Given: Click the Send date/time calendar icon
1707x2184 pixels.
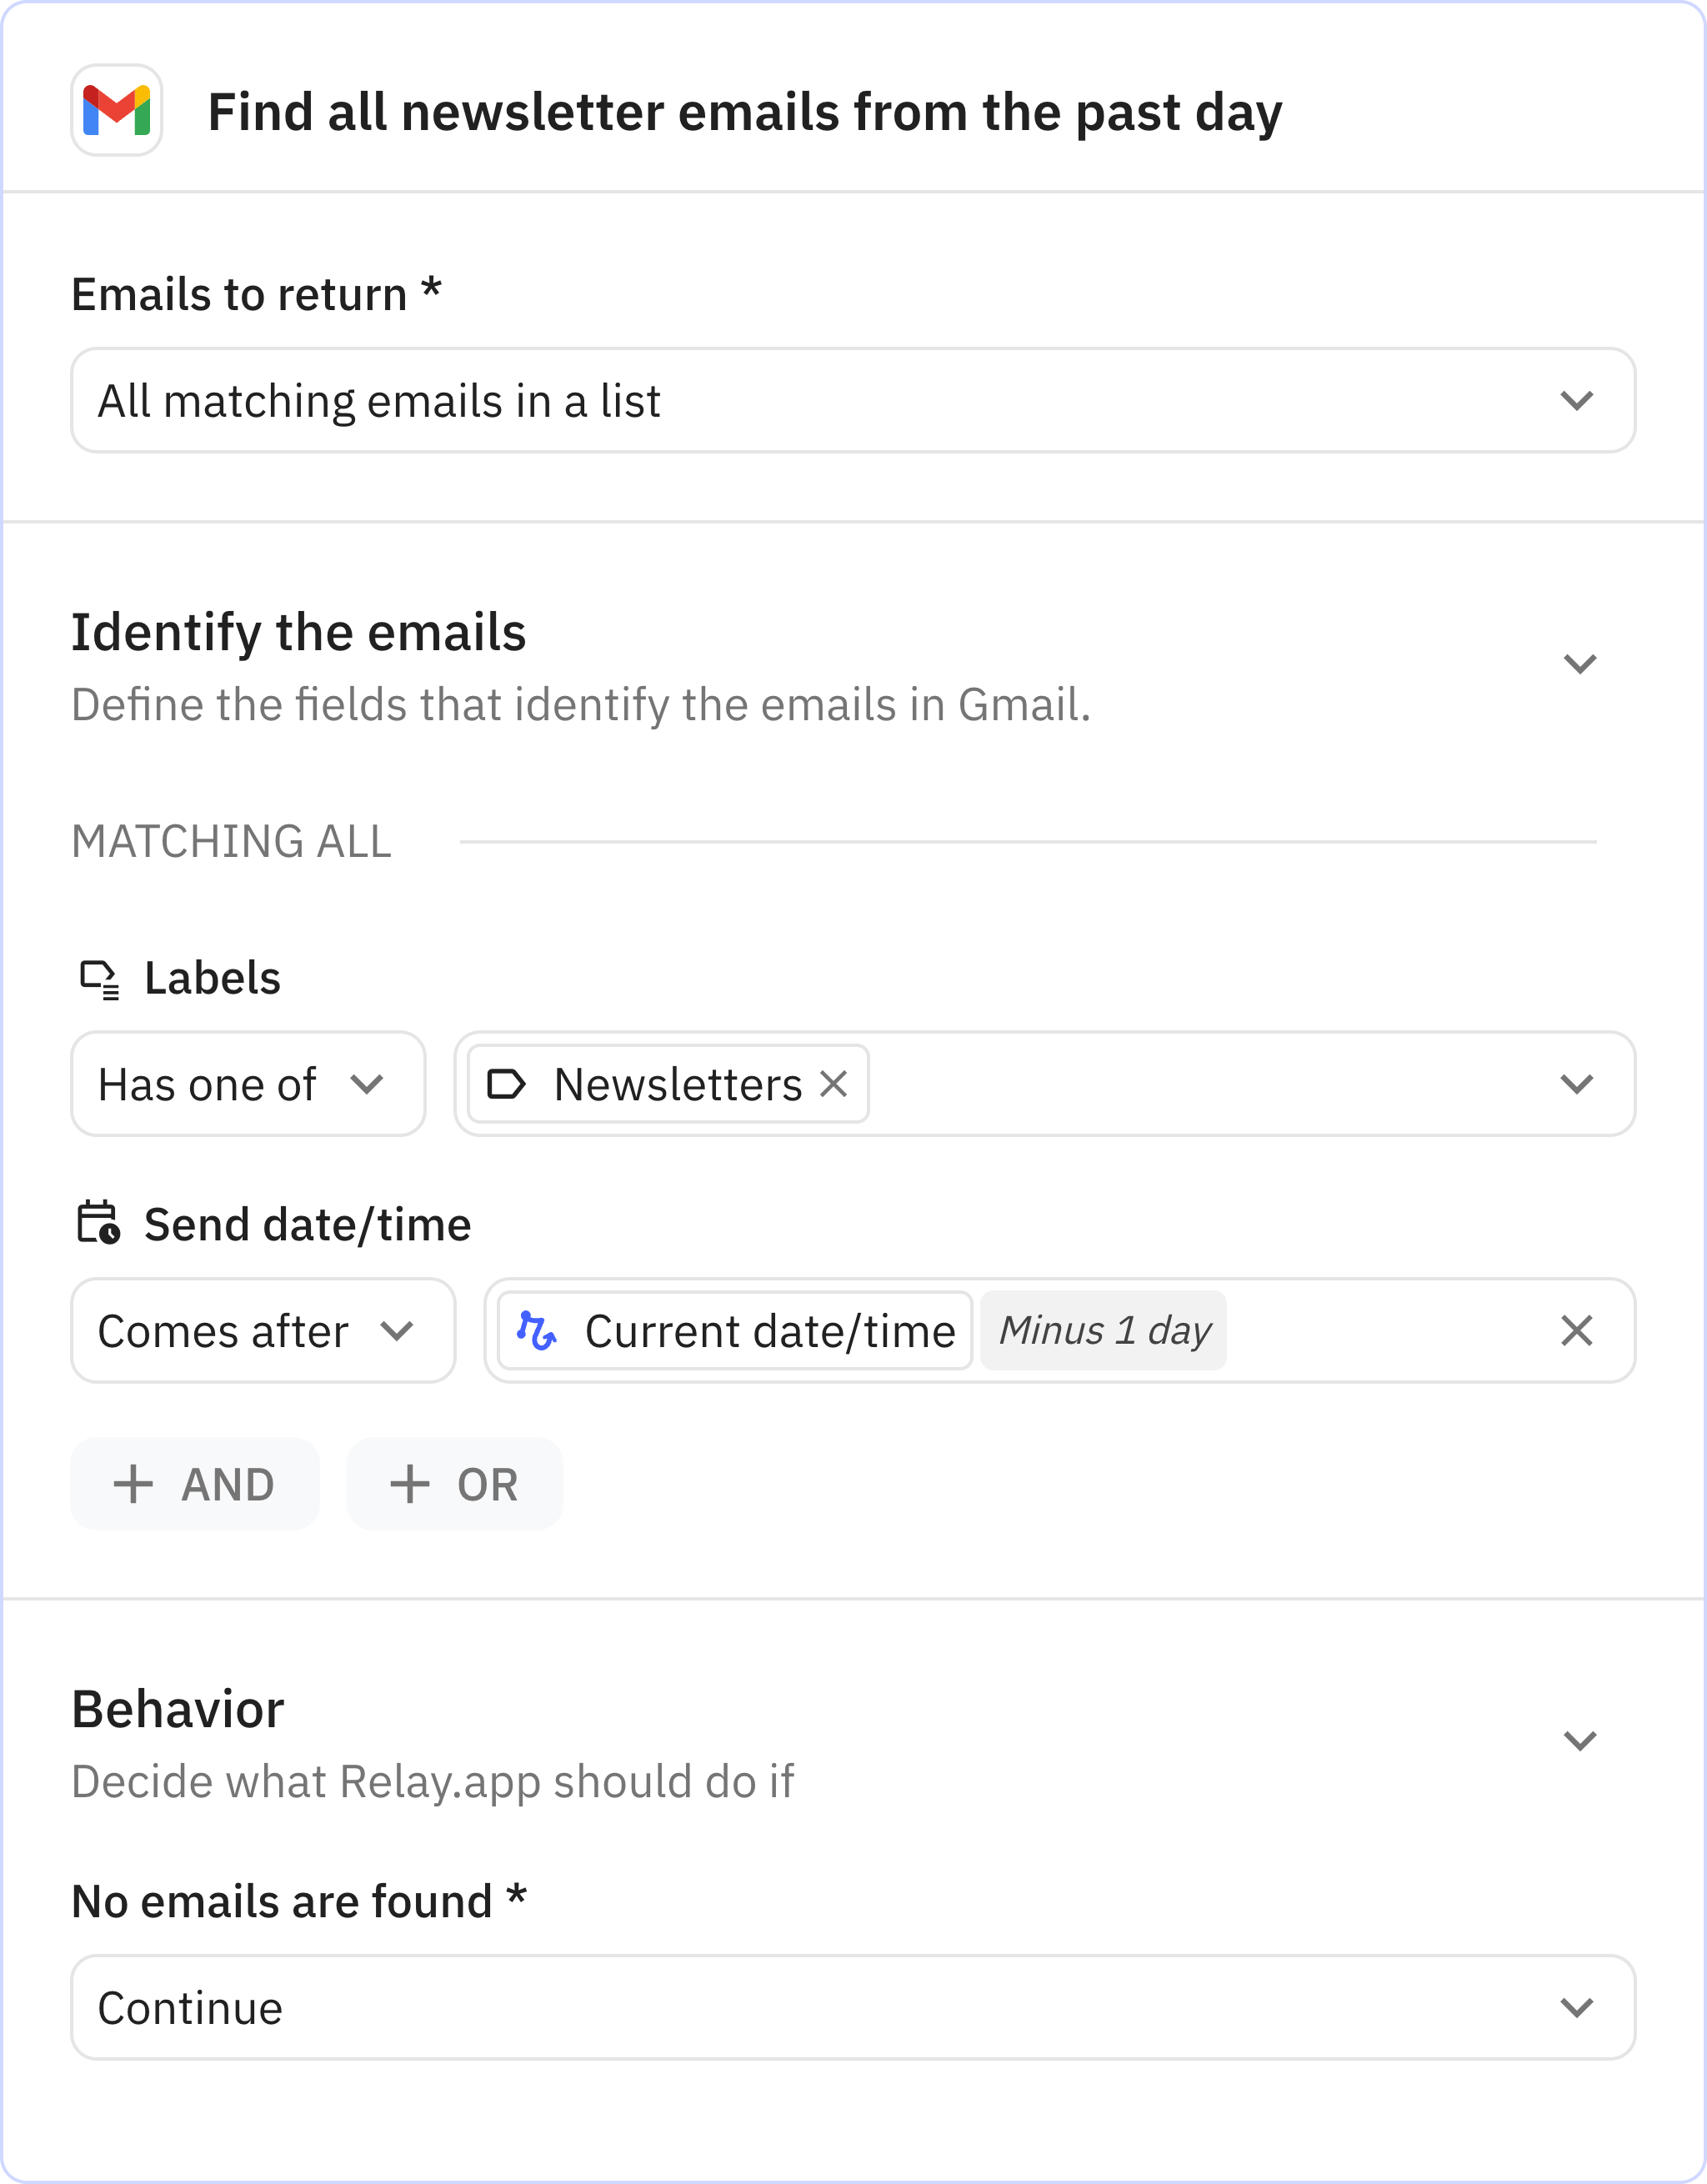Looking at the screenshot, I should tap(98, 1224).
